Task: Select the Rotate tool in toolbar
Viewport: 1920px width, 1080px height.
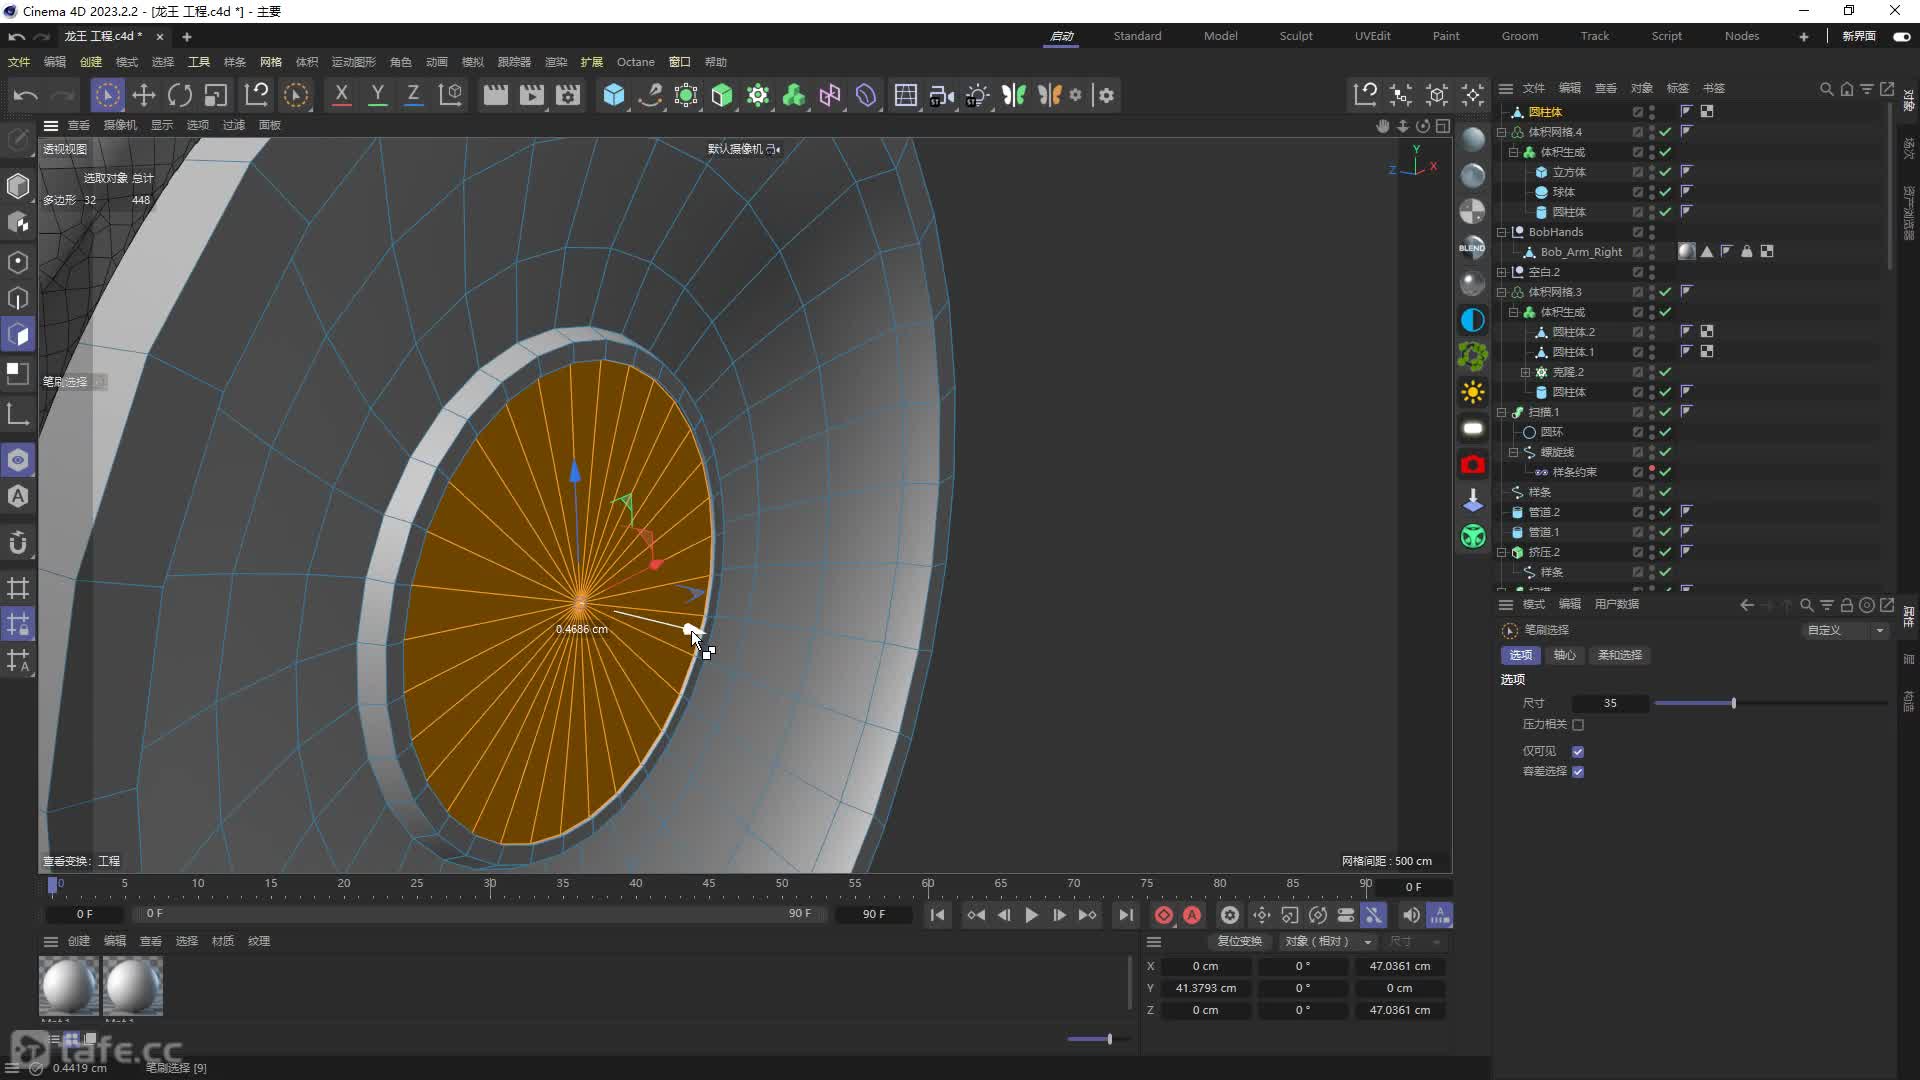Action: (x=180, y=95)
